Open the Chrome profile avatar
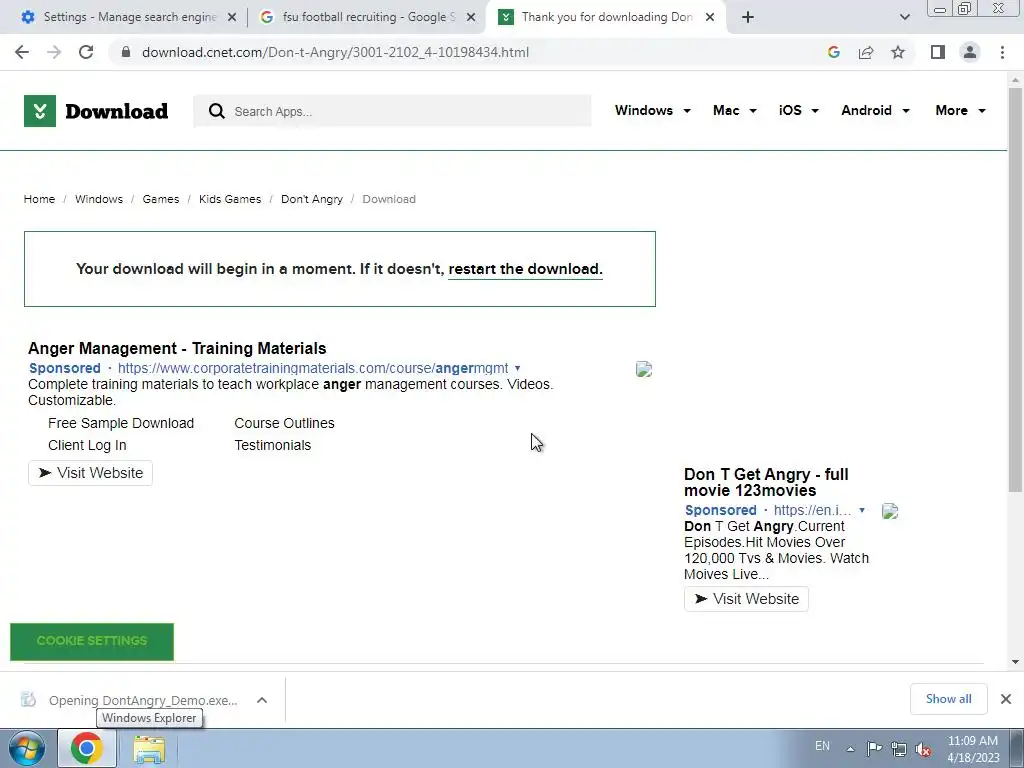The image size is (1024, 768). (970, 52)
